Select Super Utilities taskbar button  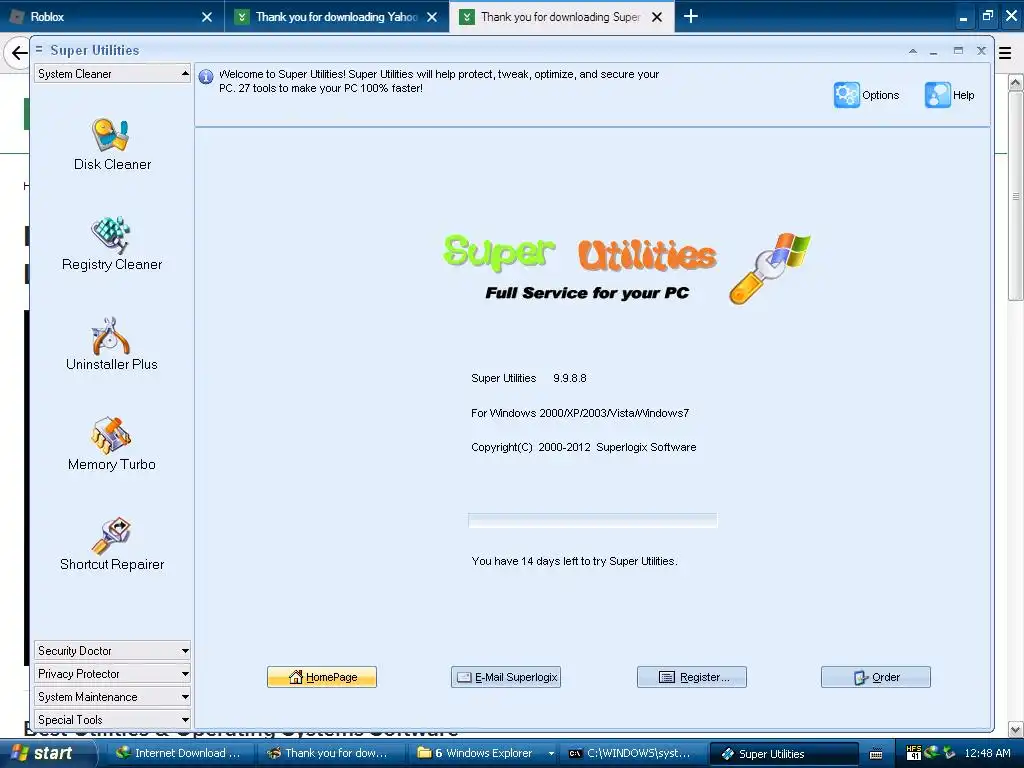pos(782,754)
